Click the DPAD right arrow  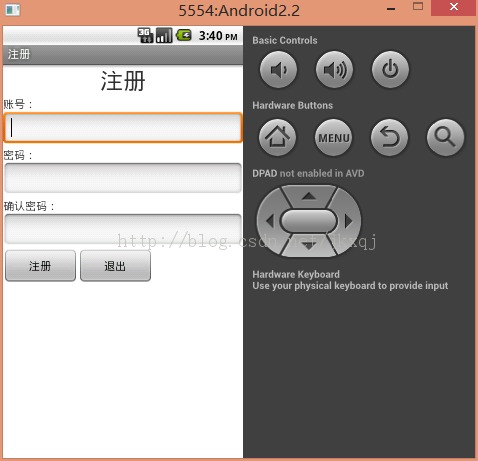(349, 221)
